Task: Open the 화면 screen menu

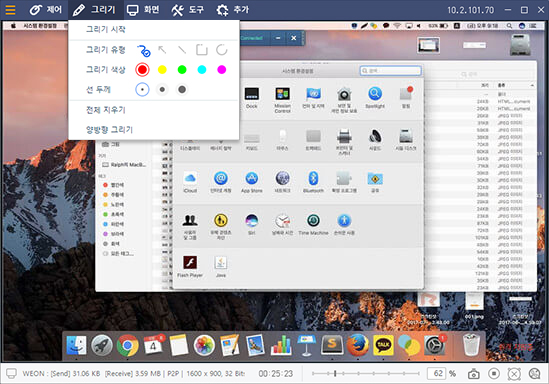Action: [143, 10]
